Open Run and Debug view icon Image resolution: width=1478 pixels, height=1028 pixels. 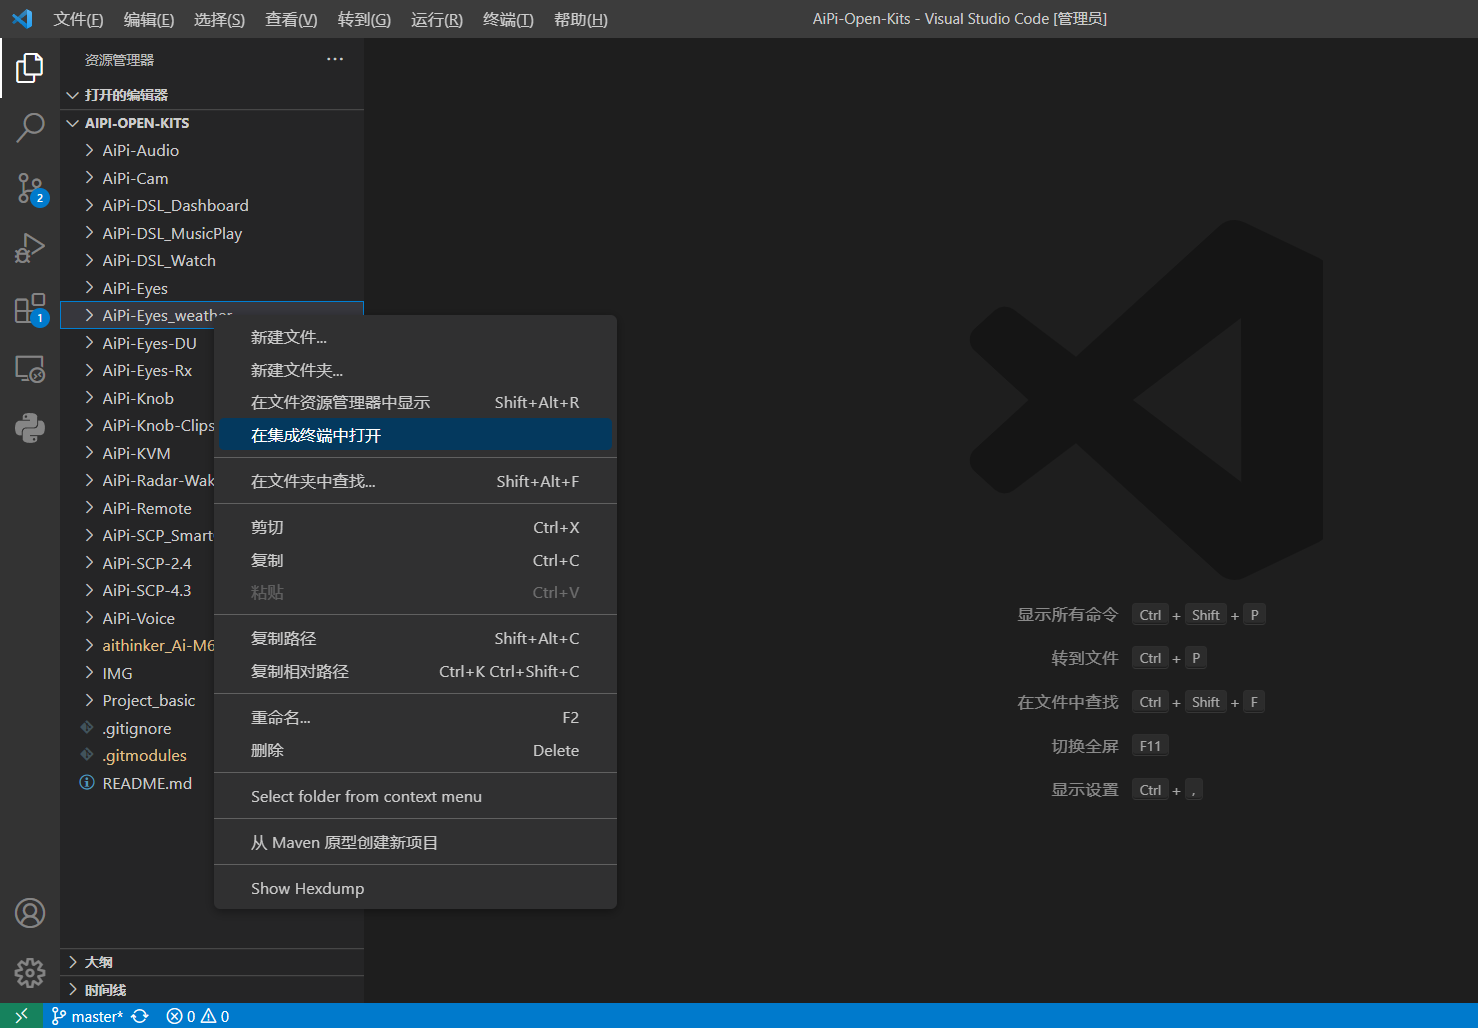tap(30, 248)
